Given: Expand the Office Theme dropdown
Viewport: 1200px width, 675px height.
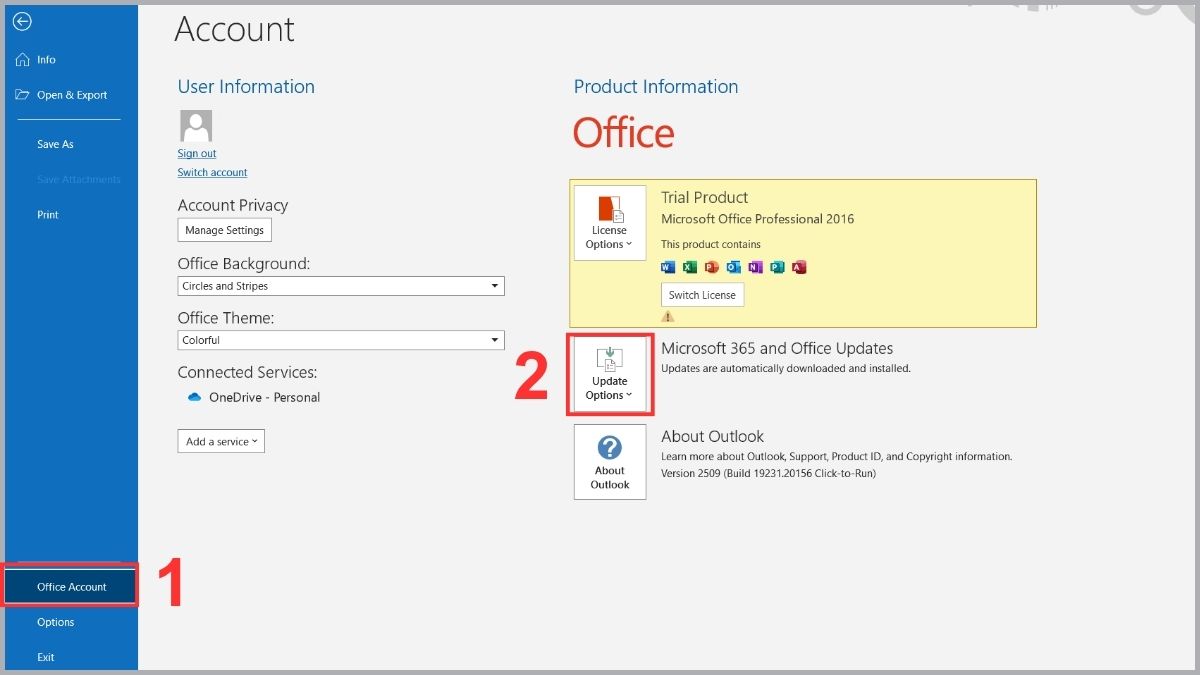Looking at the screenshot, I should point(341,340).
